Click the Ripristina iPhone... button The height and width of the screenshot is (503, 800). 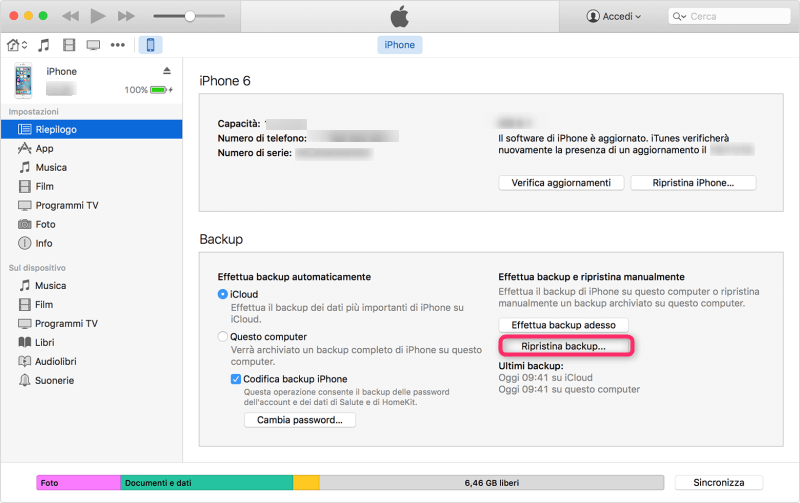(693, 183)
